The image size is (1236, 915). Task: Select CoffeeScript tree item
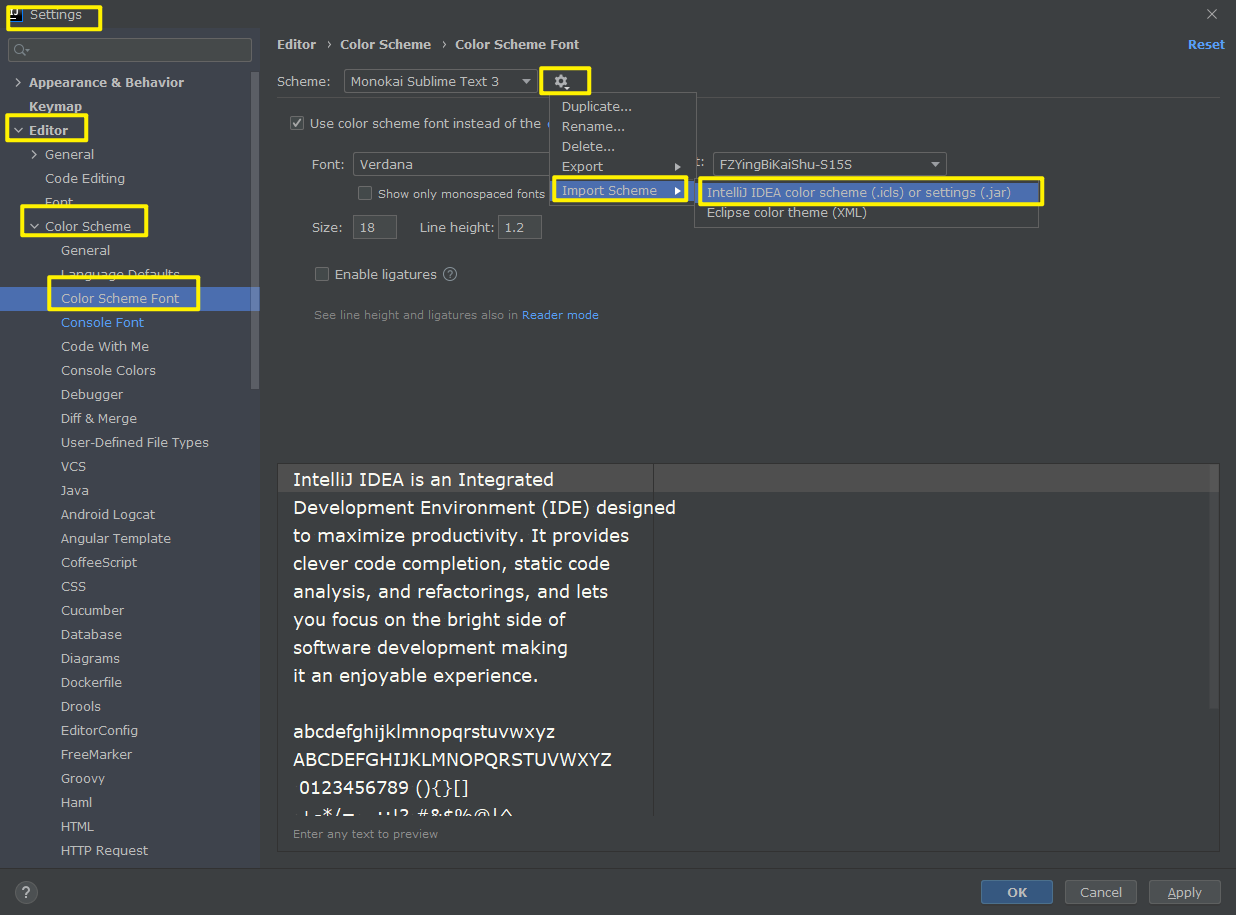coord(99,562)
